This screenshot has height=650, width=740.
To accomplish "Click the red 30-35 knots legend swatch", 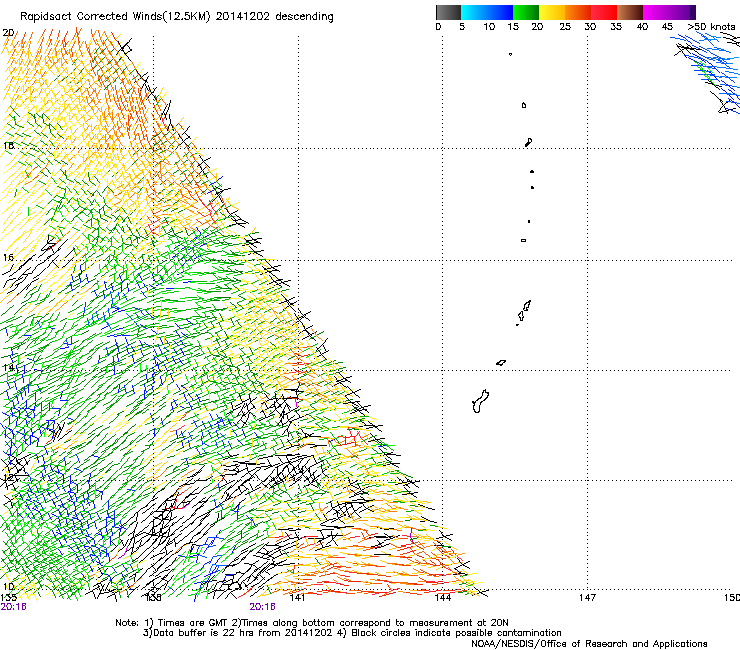I will click(604, 12).
